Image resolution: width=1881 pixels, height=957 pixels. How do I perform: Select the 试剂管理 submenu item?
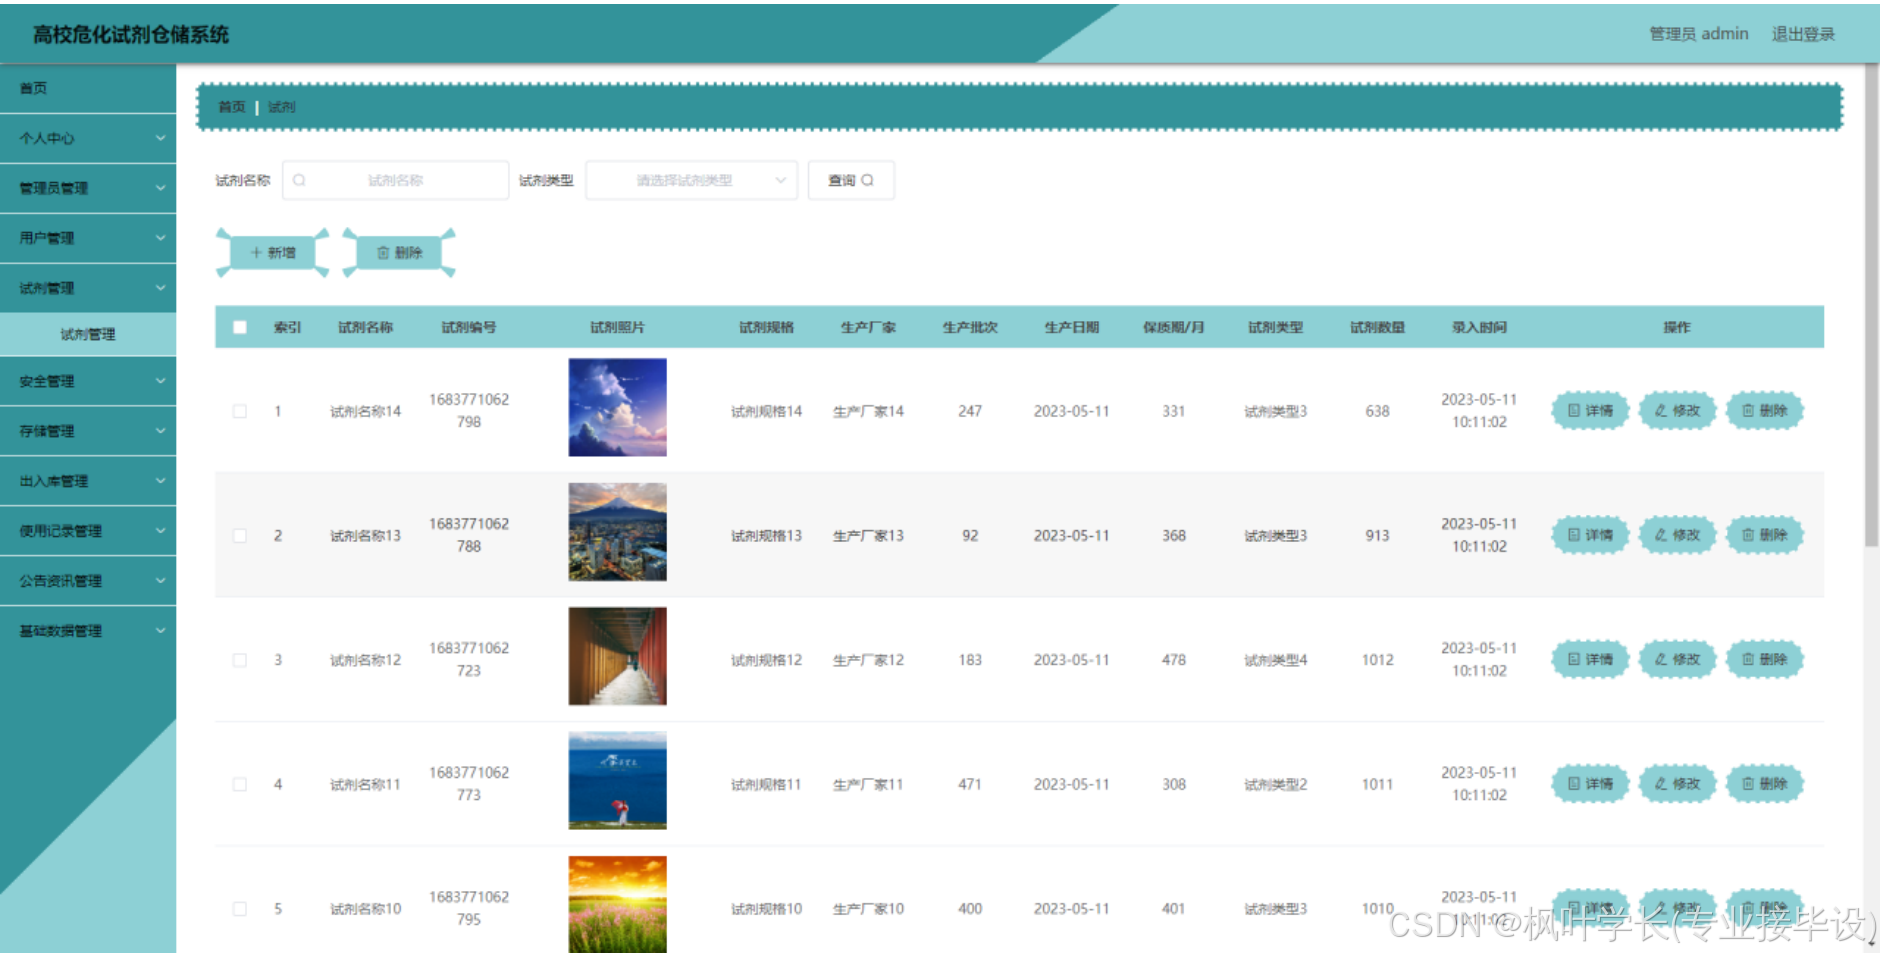point(88,334)
